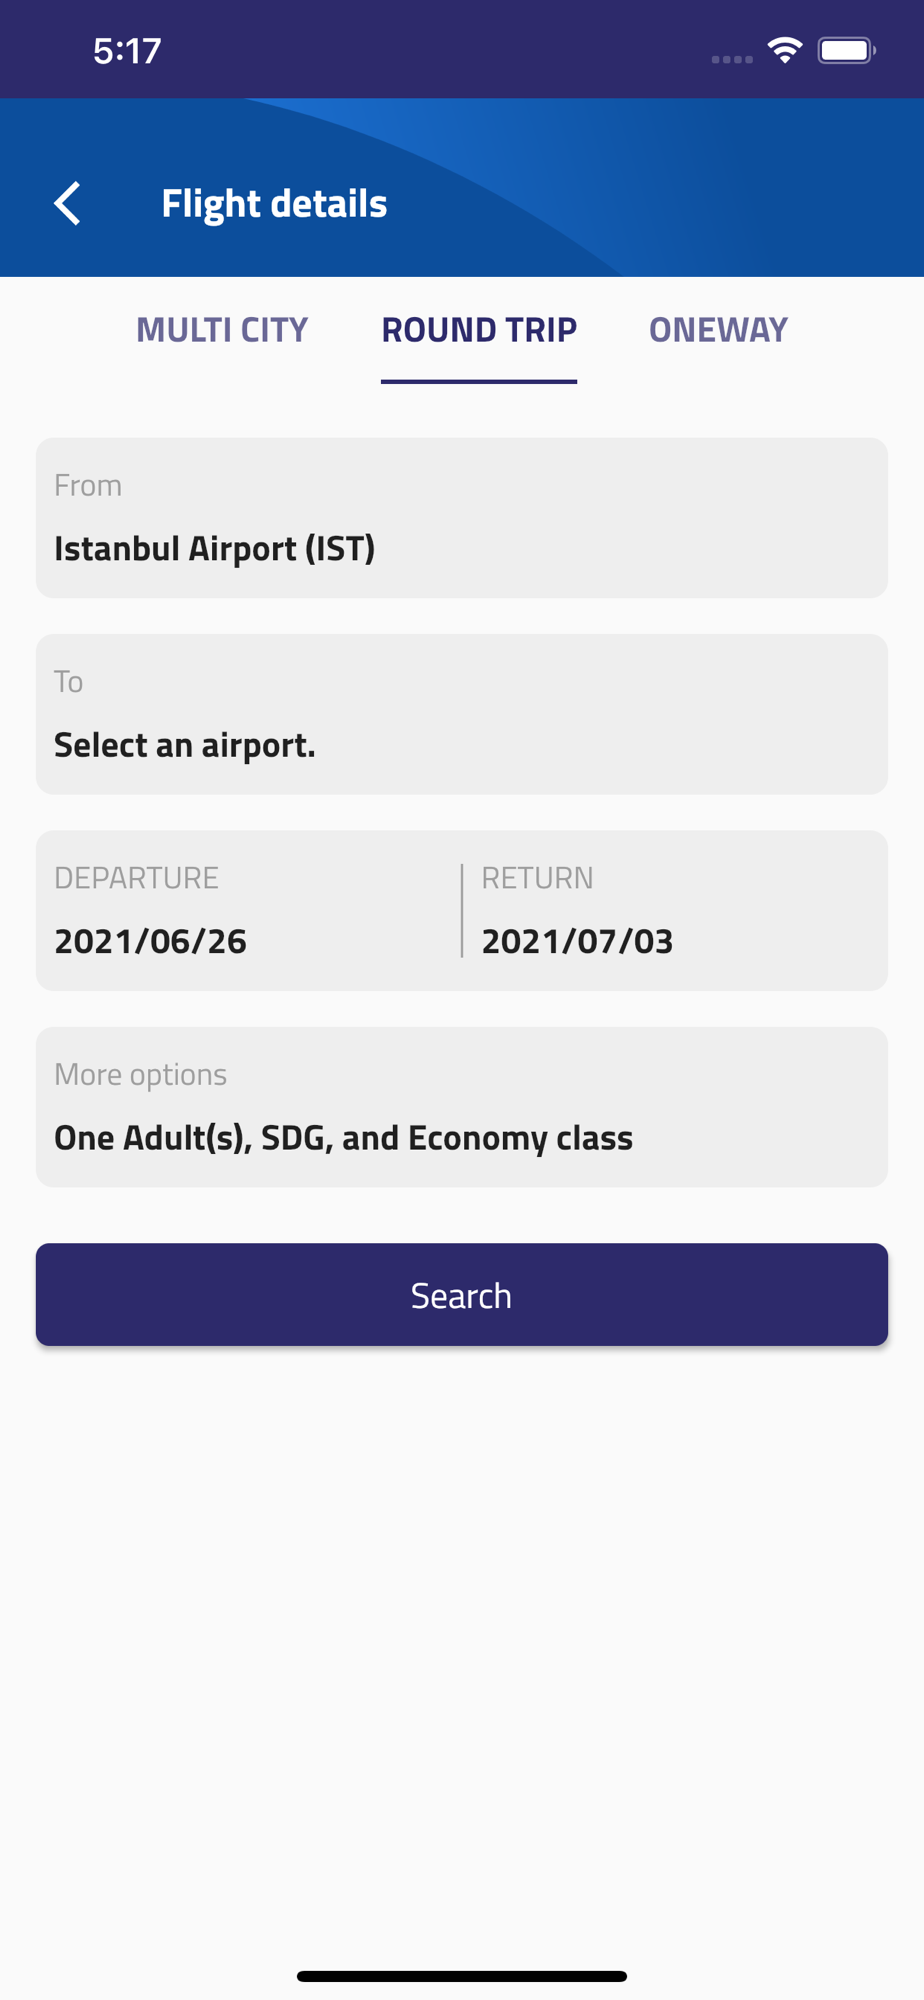Tap Istanbul Airport (IST) text
924x2000 pixels.
tap(214, 548)
